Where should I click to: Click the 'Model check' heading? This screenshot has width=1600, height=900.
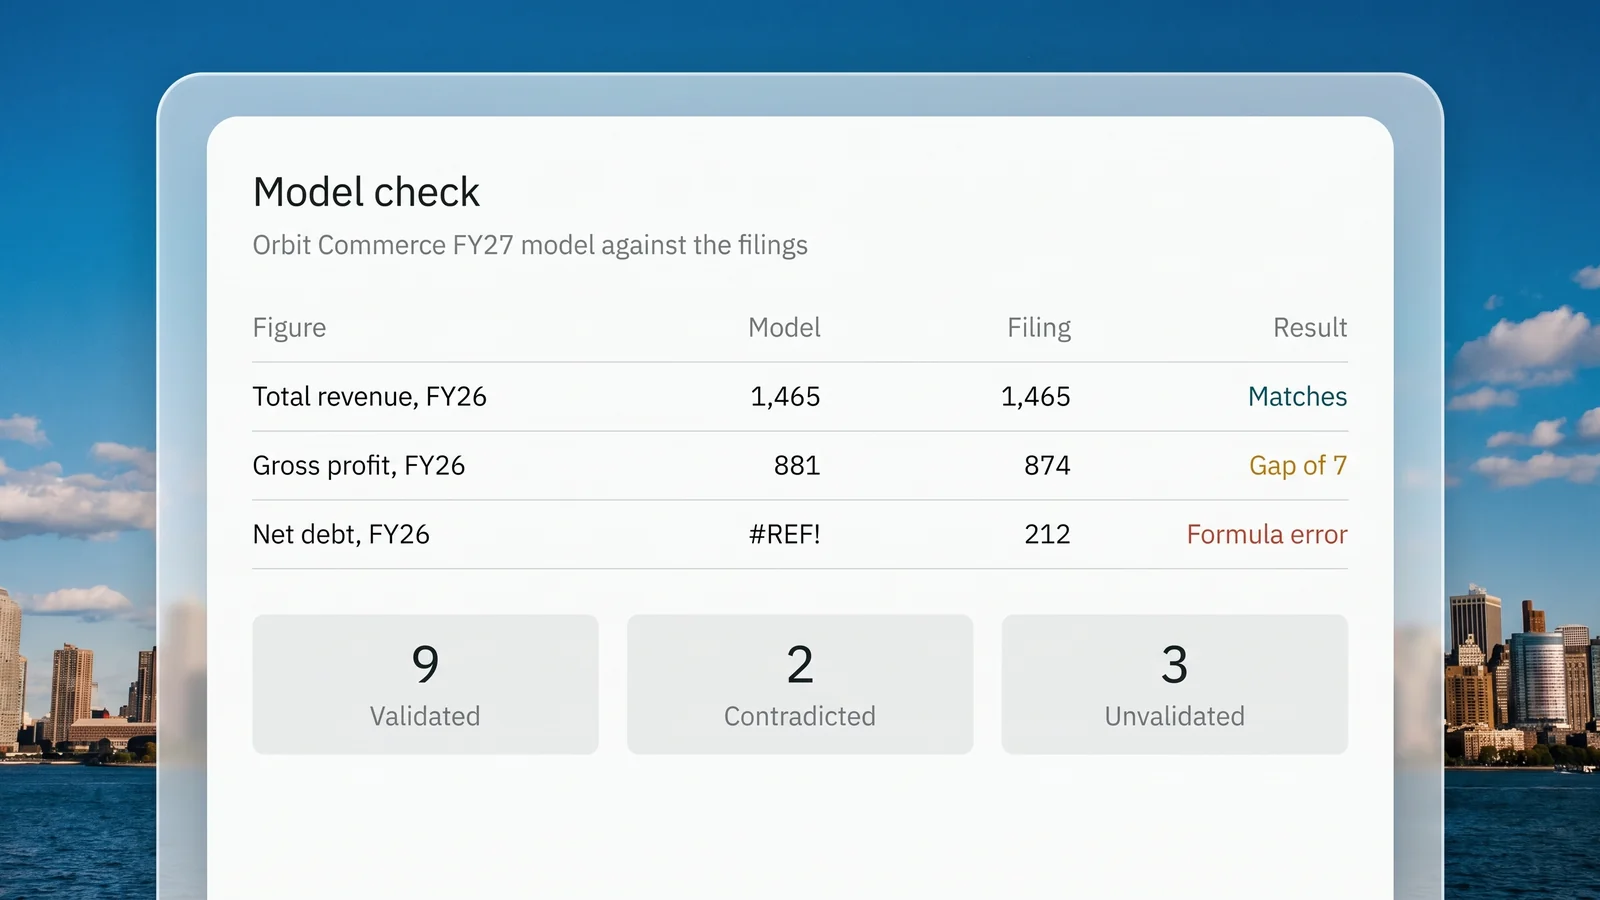pos(366,192)
